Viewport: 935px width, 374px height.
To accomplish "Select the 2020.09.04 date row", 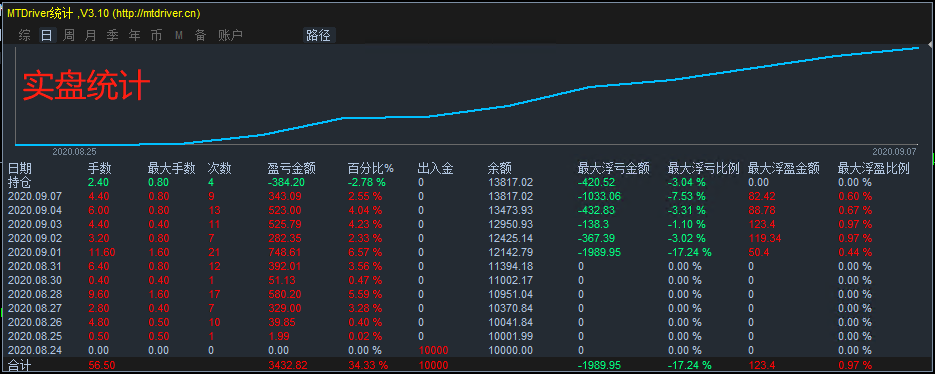I will [468, 210].
